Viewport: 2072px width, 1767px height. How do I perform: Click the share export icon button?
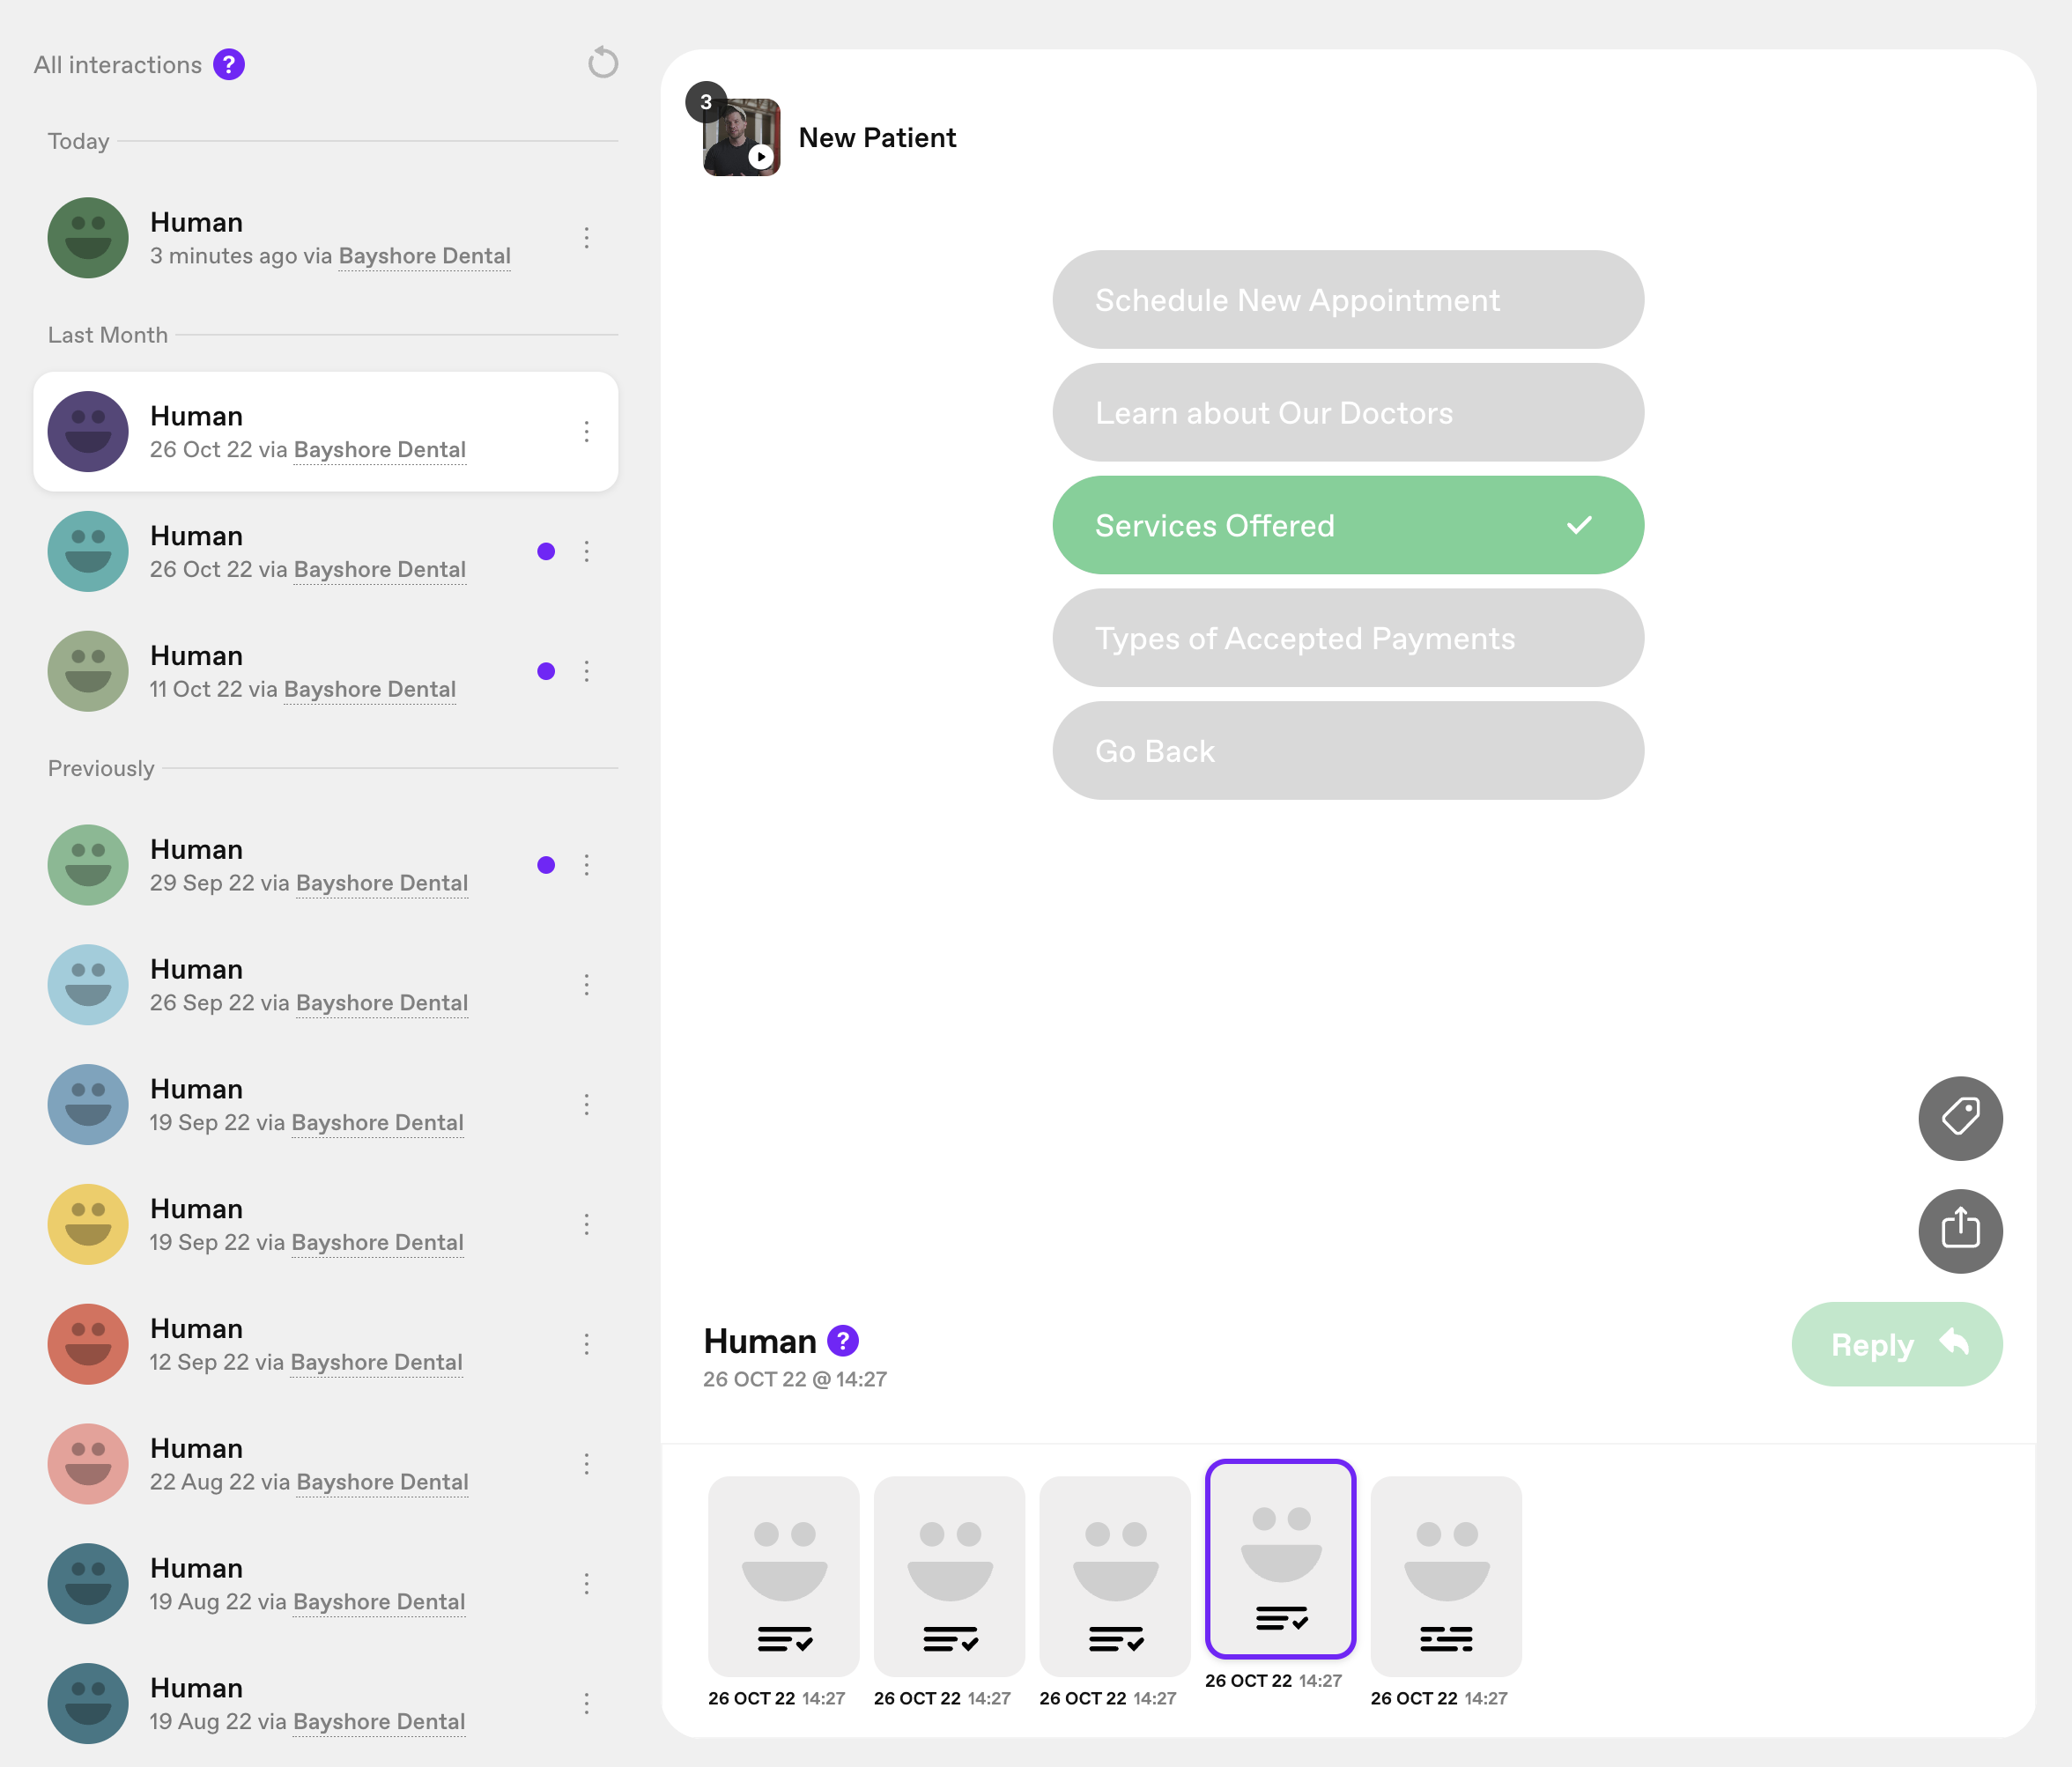pyautogui.click(x=1959, y=1229)
